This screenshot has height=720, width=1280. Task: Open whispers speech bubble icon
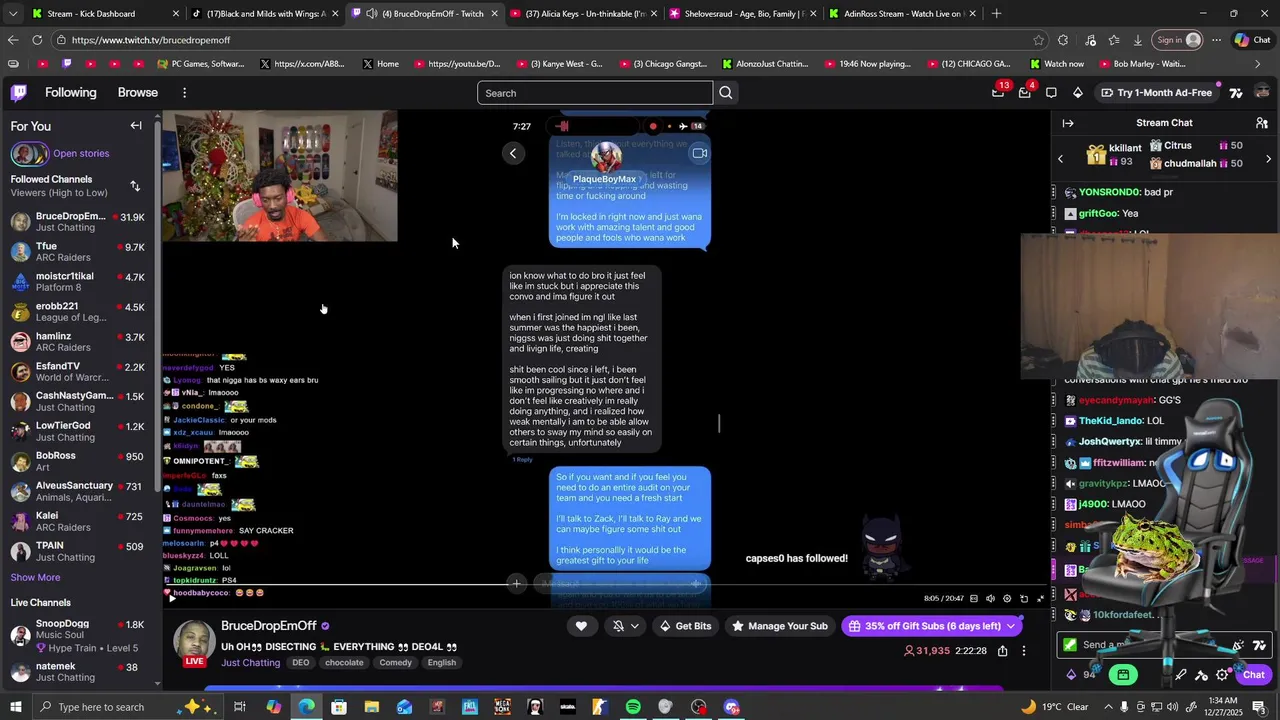click(x=1051, y=93)
